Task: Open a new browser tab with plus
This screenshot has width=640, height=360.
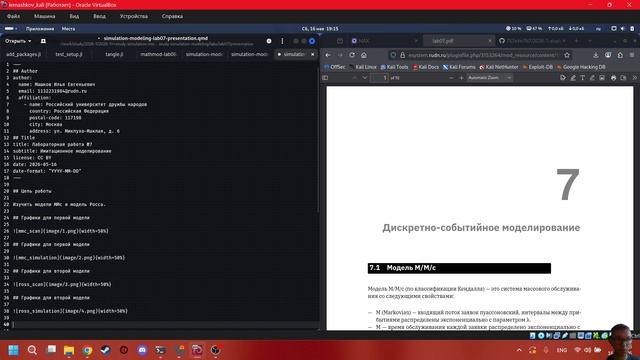Action: tap(577, 41)
